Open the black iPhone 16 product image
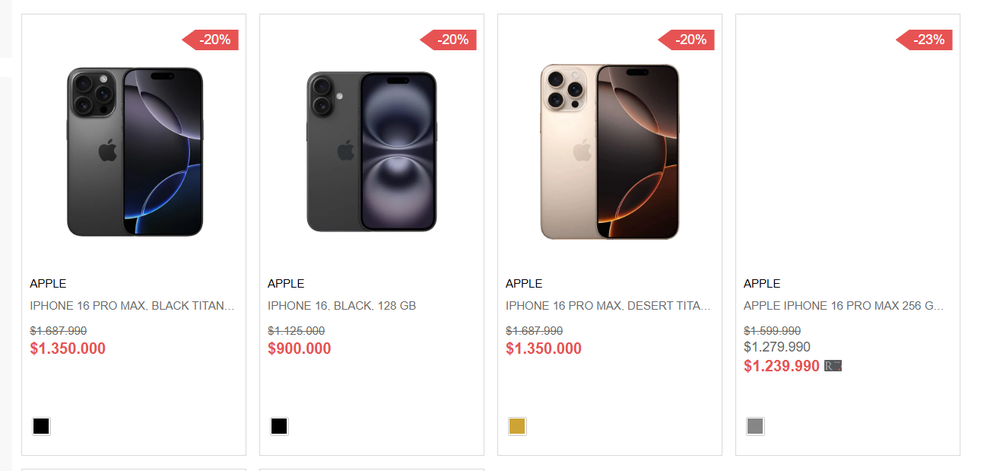 [x=372, y=152]
